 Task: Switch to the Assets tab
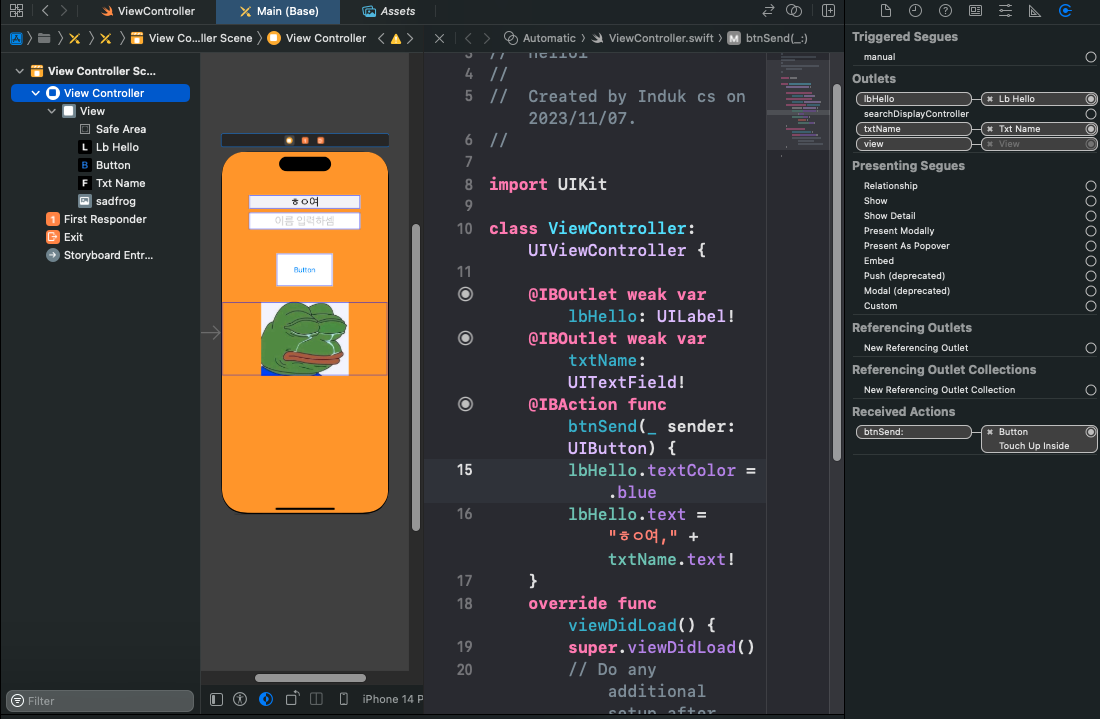click(x=389, y=11)
